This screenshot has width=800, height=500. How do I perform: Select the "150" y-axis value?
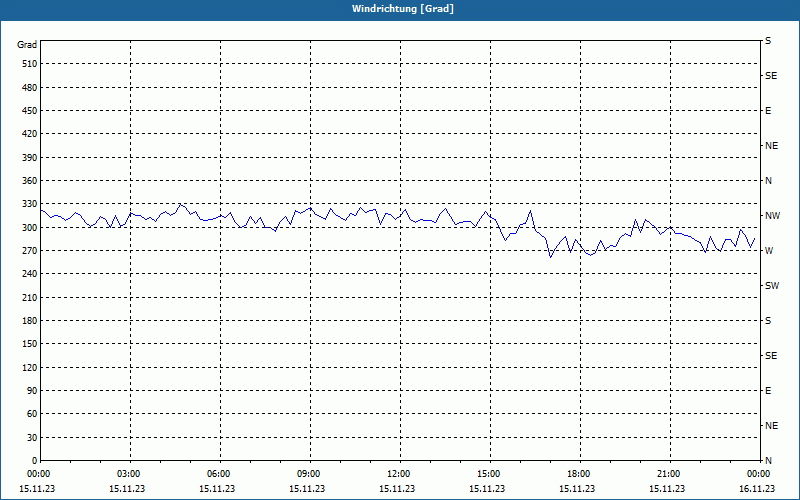(x=30, y=344)
